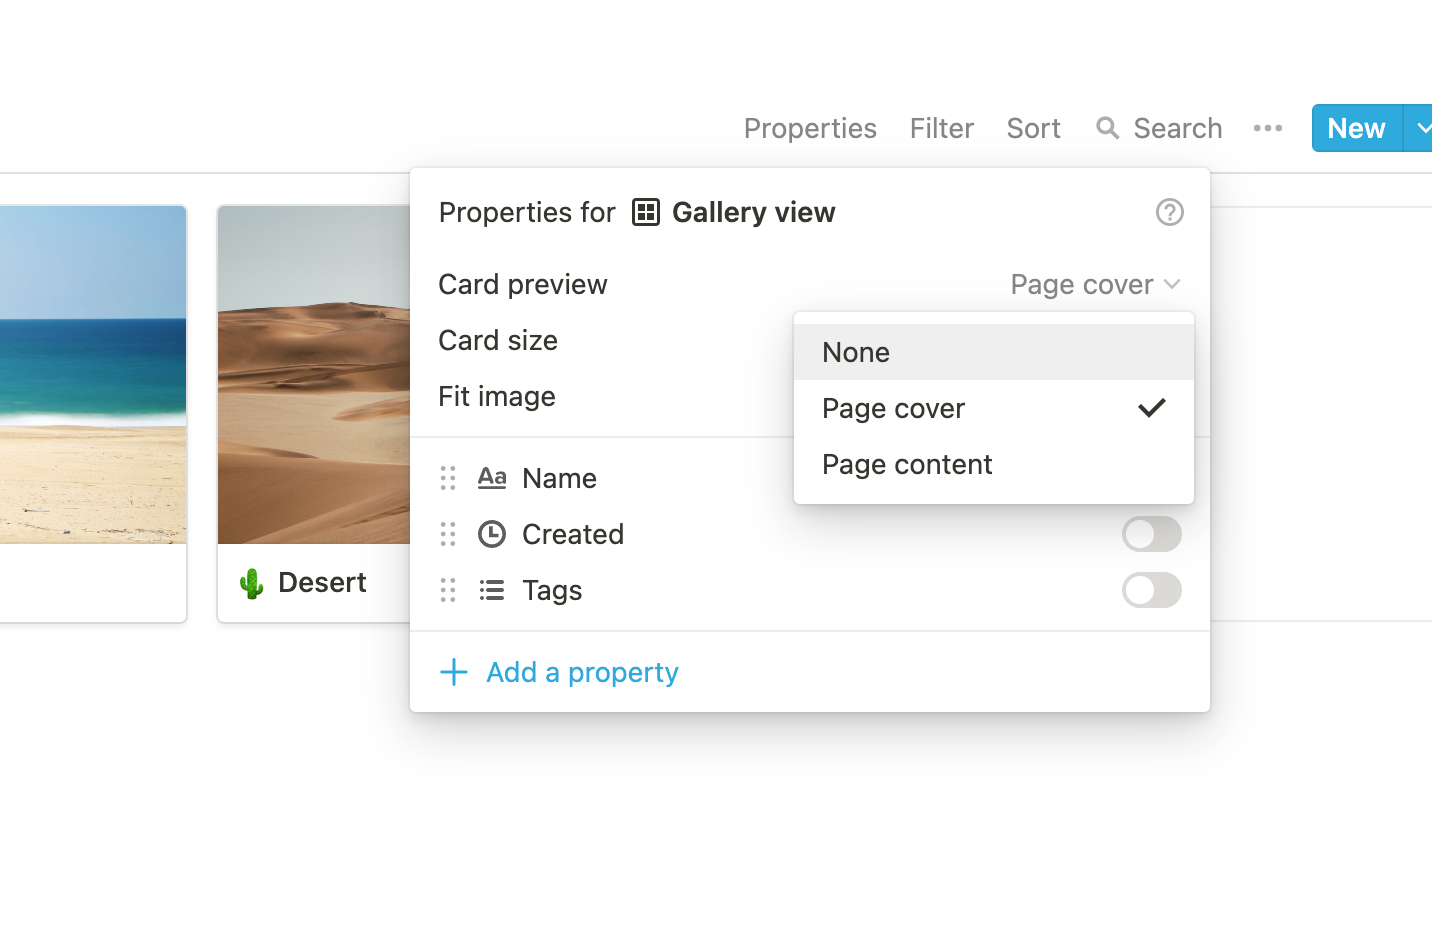Enable the Created property toggle
This screenshot has width=1432, height=936.
point(1152,534)
